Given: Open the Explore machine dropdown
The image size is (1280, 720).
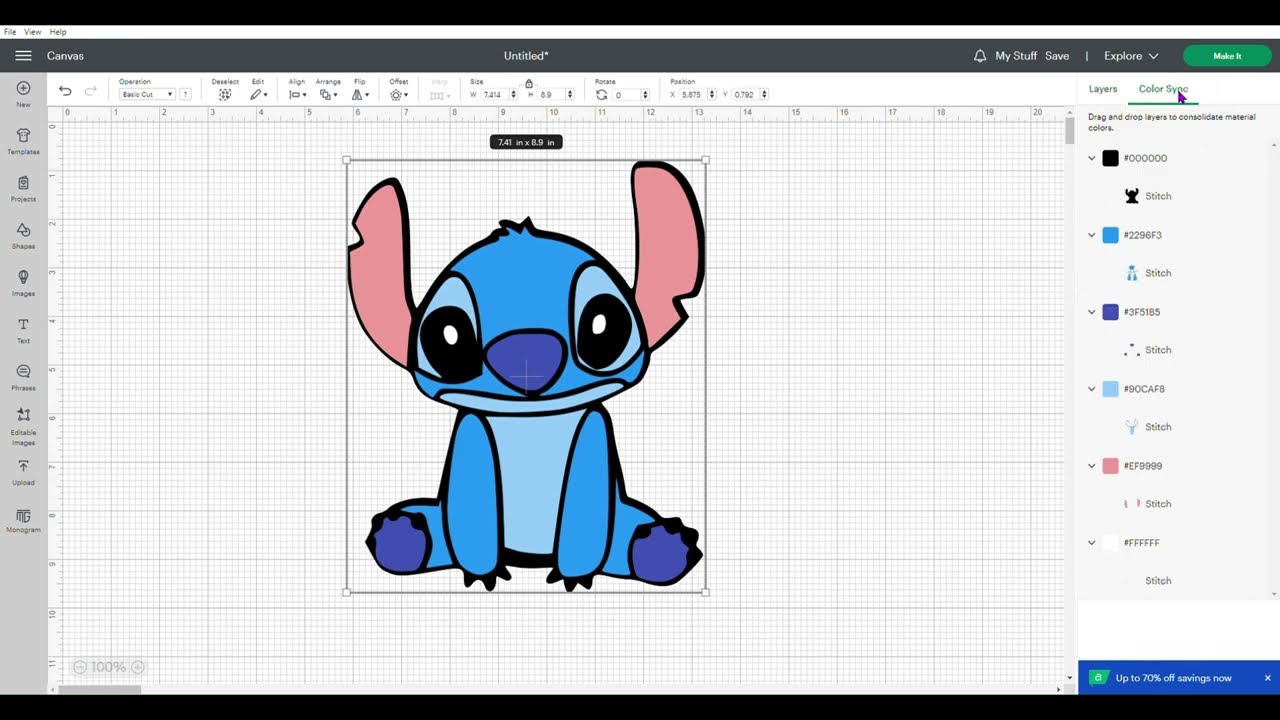Looking at the screenshot, I should click(x=1131, y=56).
